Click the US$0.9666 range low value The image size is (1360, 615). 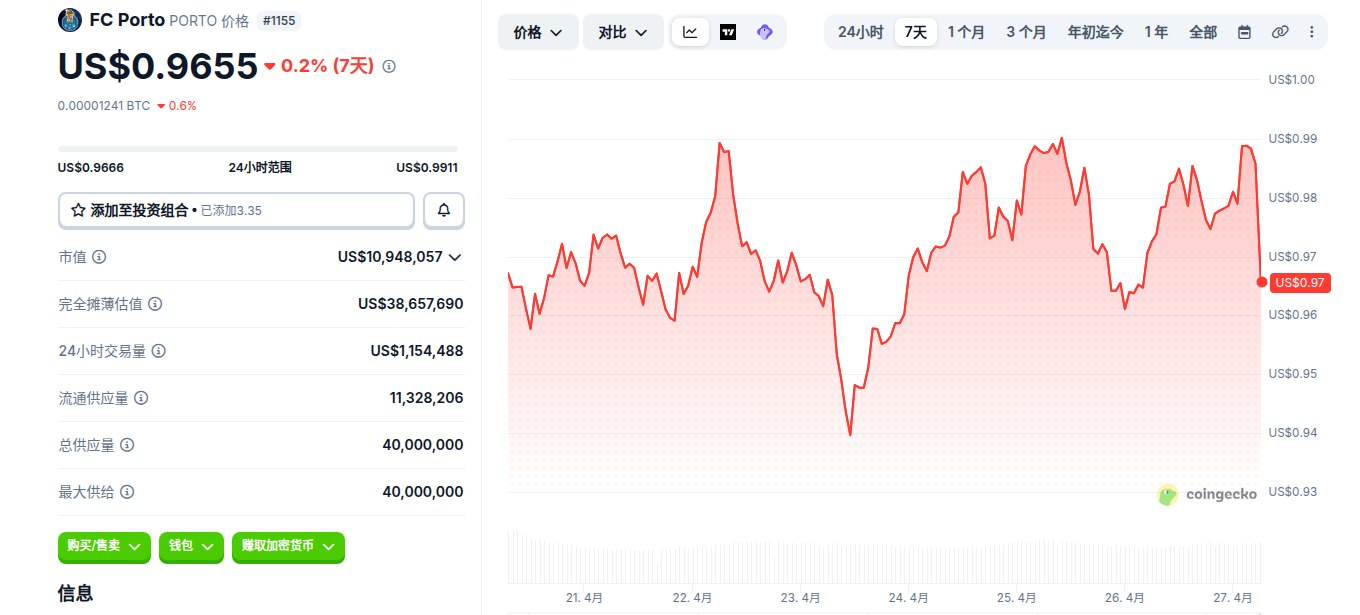coord(91,168)
